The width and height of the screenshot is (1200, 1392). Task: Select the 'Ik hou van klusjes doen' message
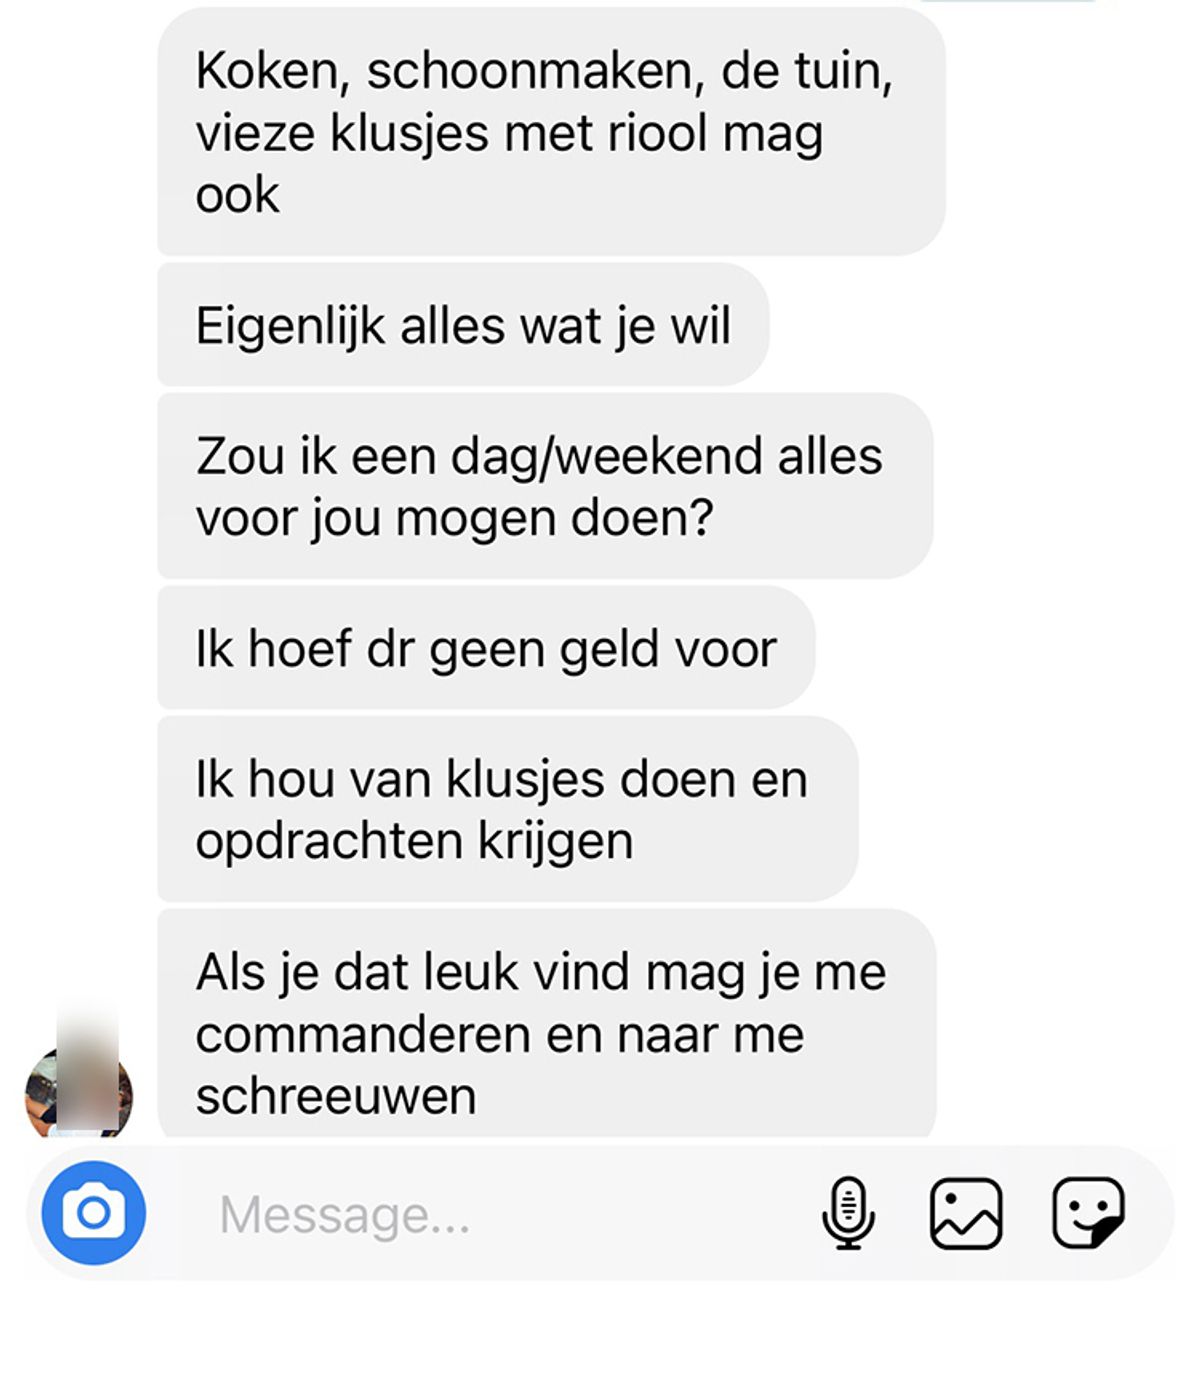coord(507,809)
